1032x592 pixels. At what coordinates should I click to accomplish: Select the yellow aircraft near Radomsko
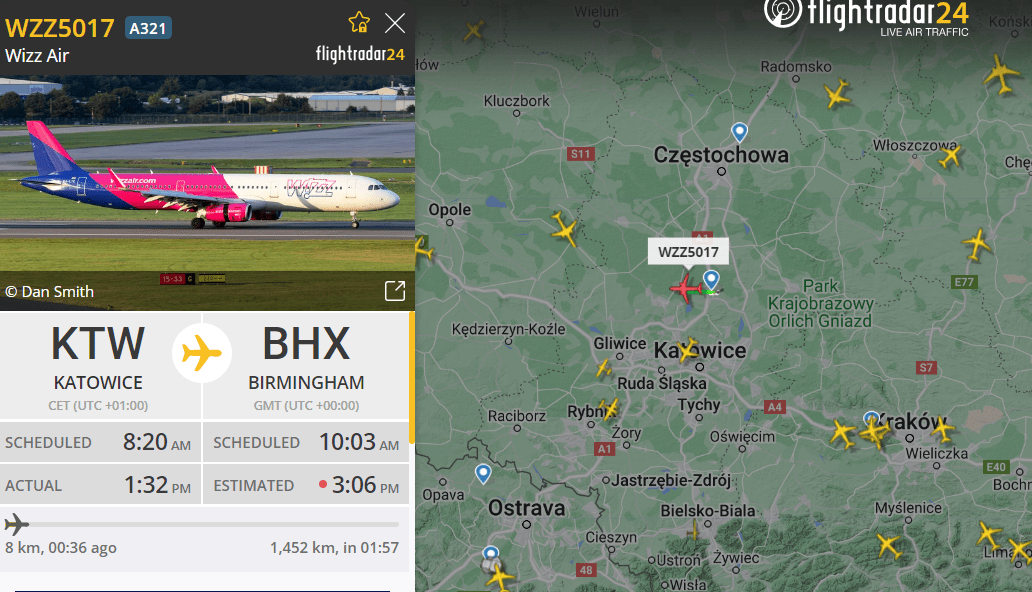click(x=837, y=94)
